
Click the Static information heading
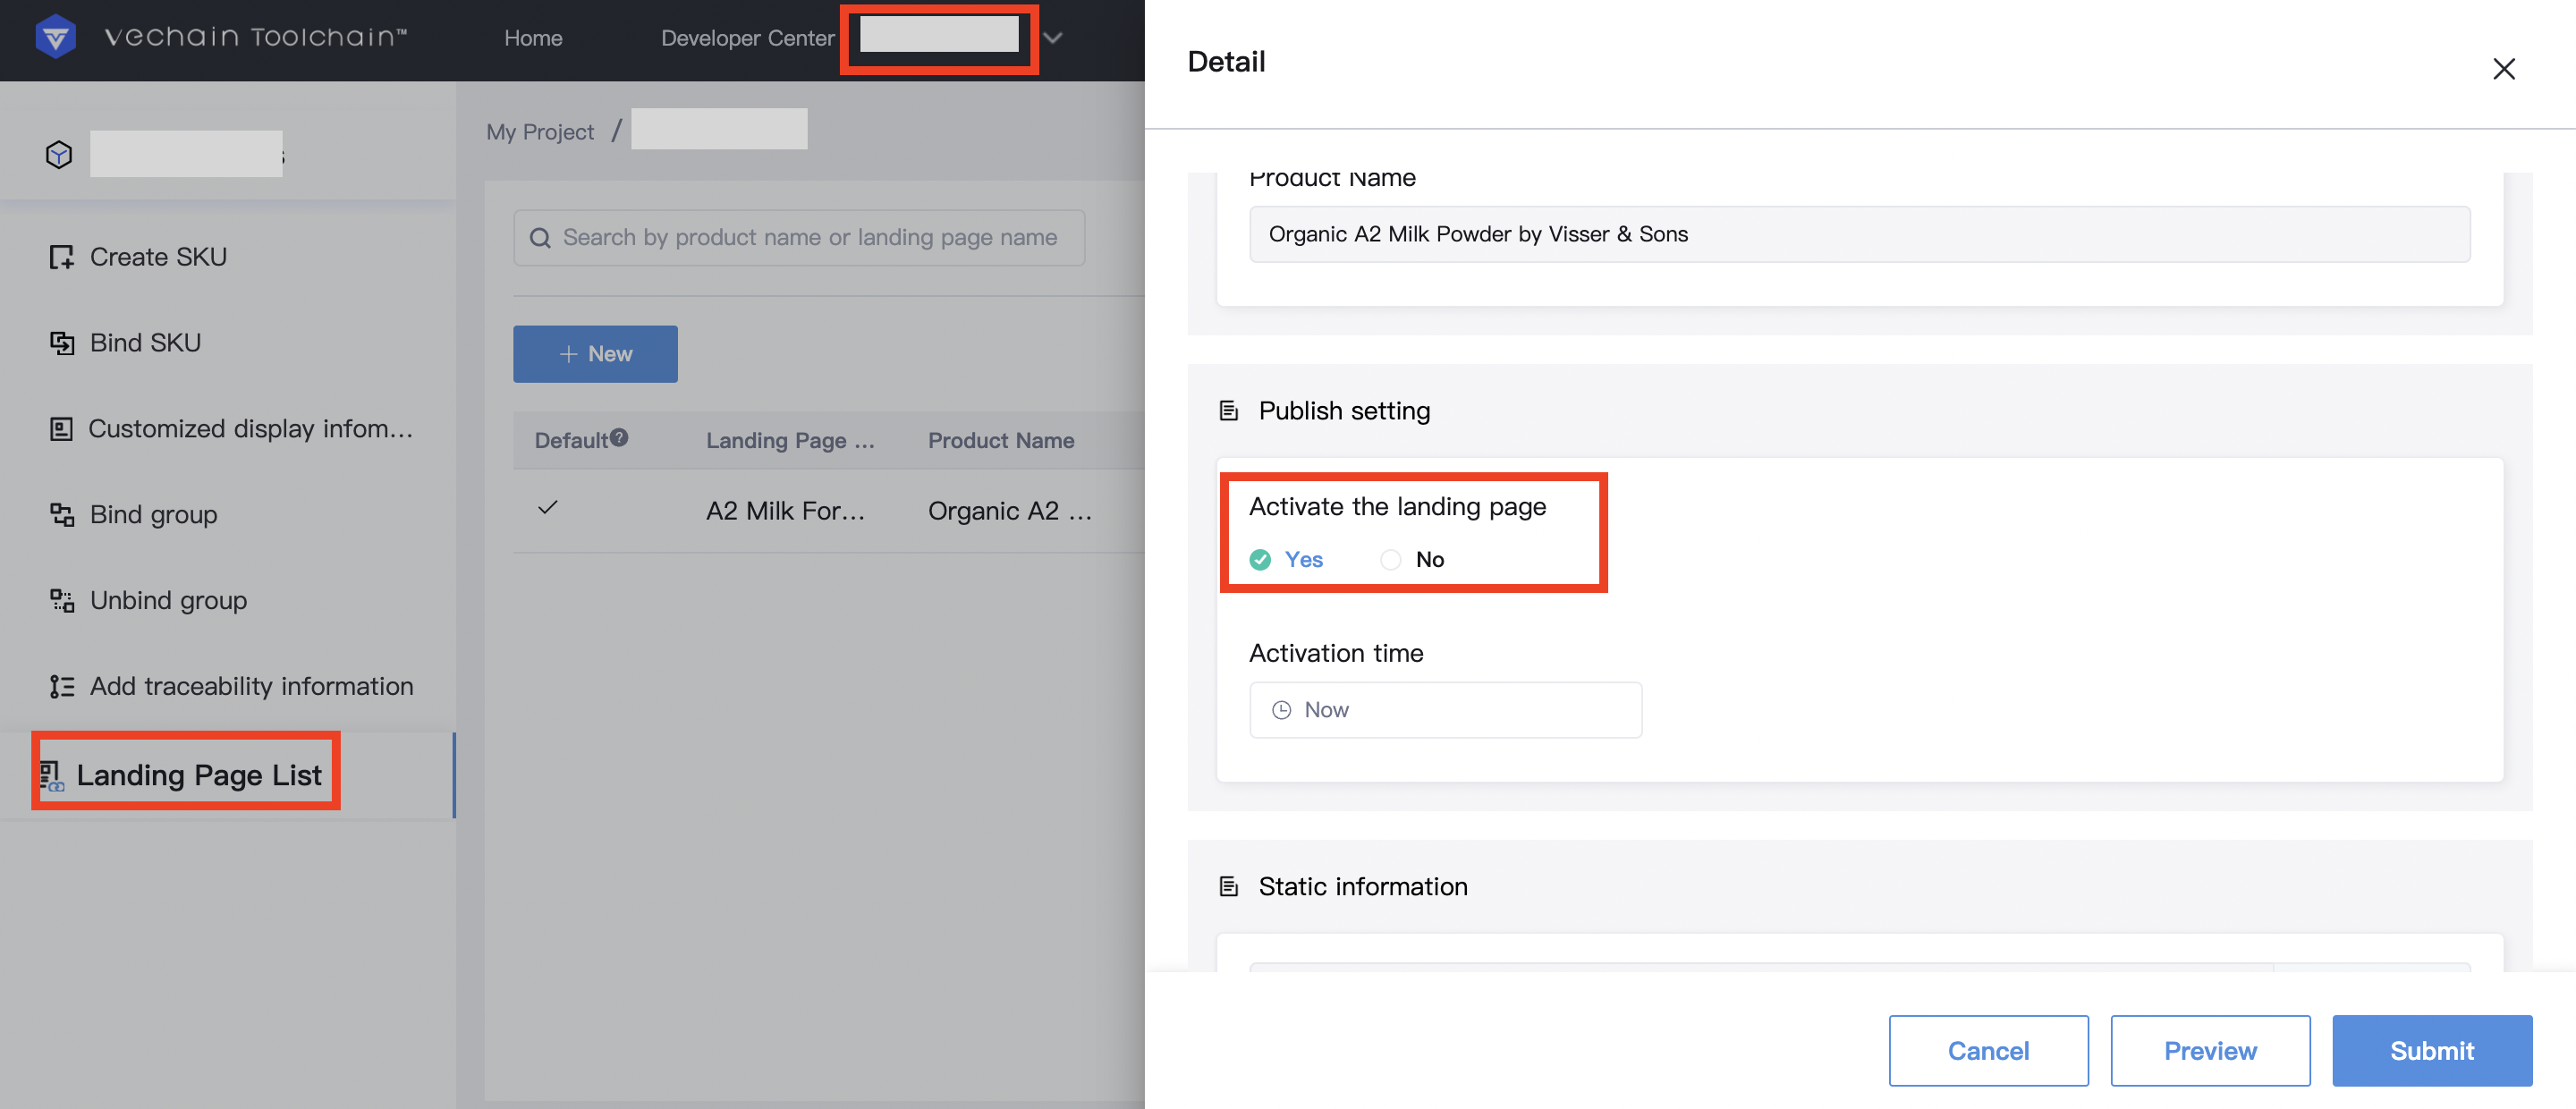tap(1363, 887)
